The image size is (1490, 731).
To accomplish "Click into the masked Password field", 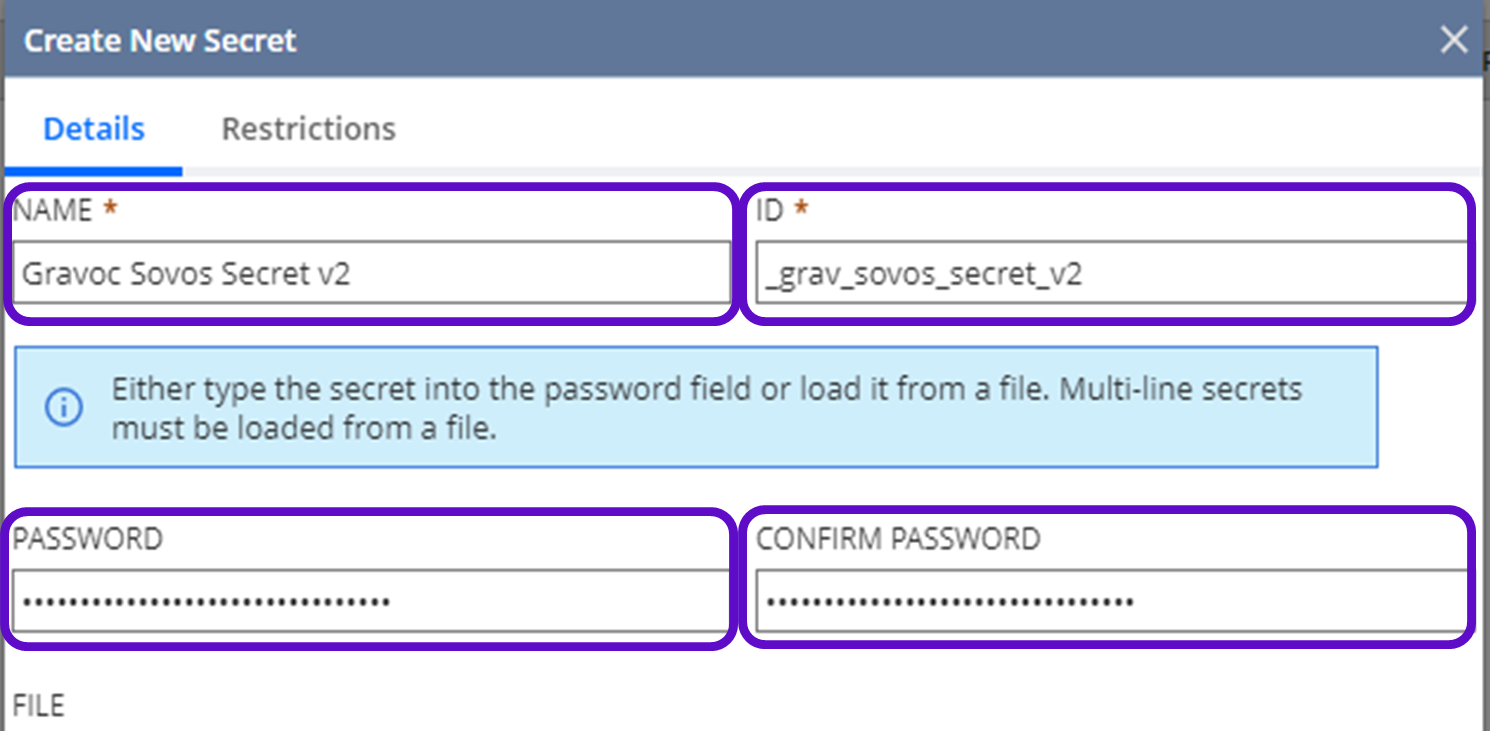I will [x=370, y=602].
